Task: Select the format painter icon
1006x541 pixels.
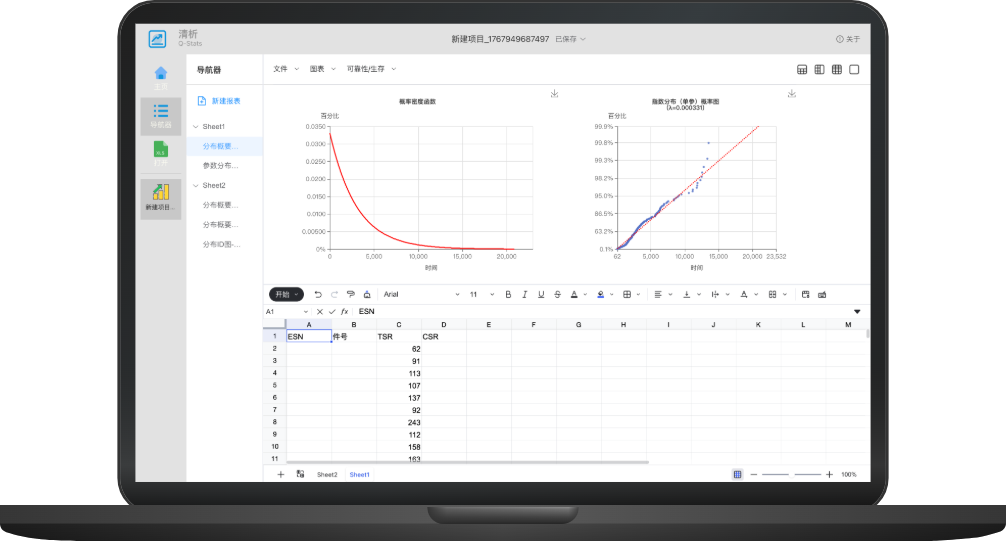Action: (x=350, y=294)
